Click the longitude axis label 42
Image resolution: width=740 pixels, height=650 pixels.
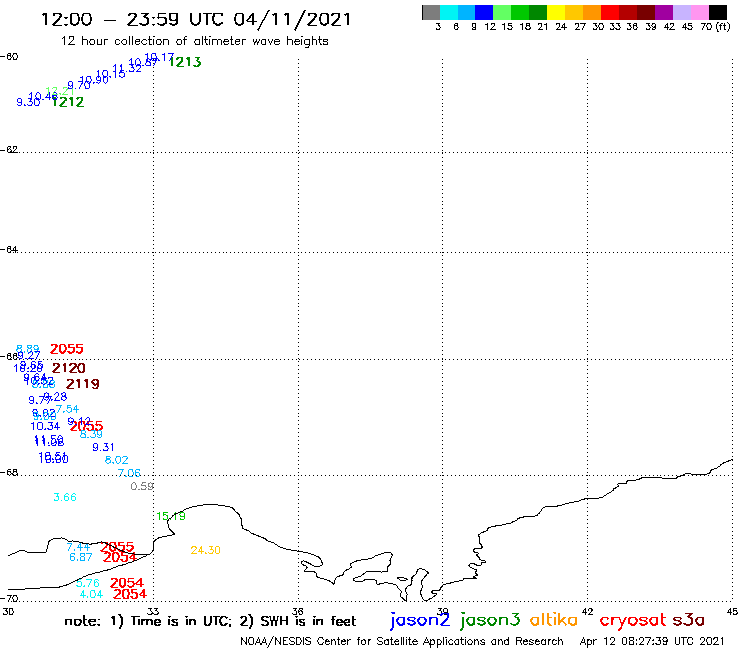(588, 611)
